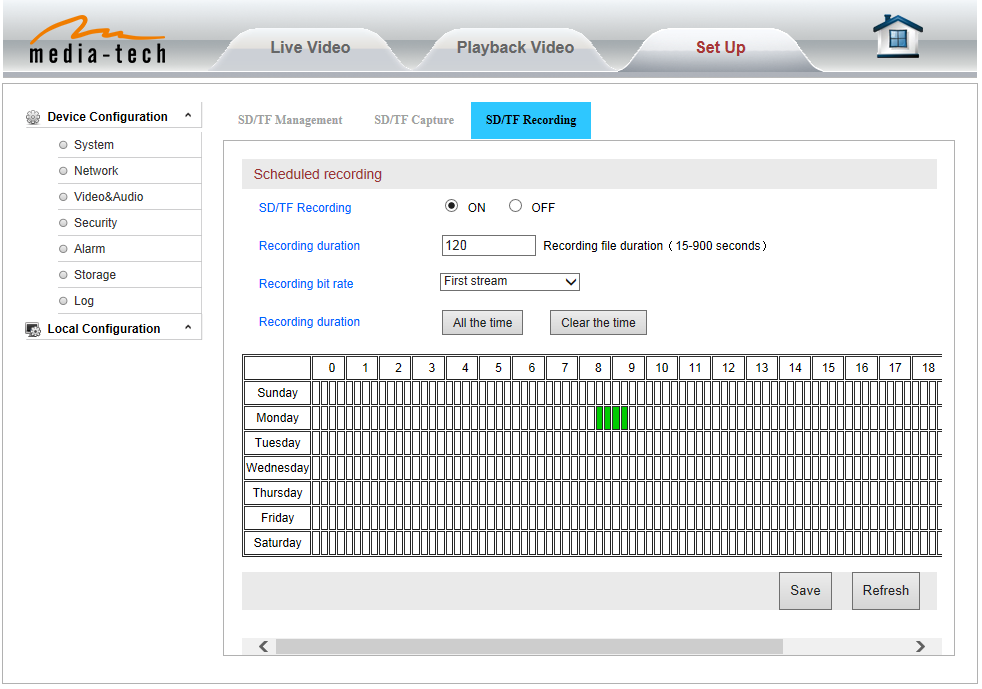Viewport: 982px width, 689px height.
Task: Click the bullet icon beside Network
Action: tap(63, 171)
